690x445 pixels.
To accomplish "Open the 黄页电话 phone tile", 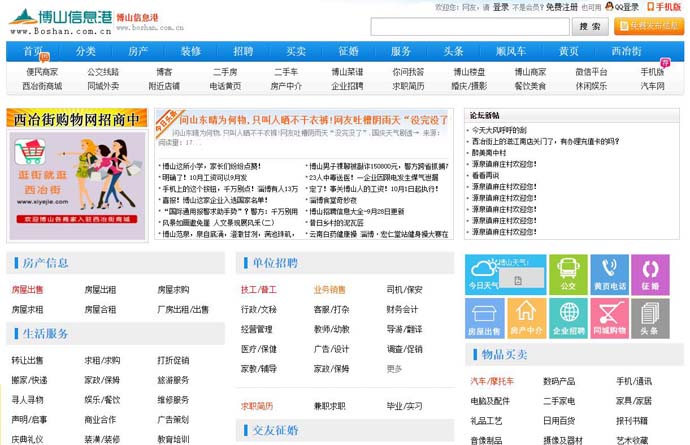I will [609, 275].
